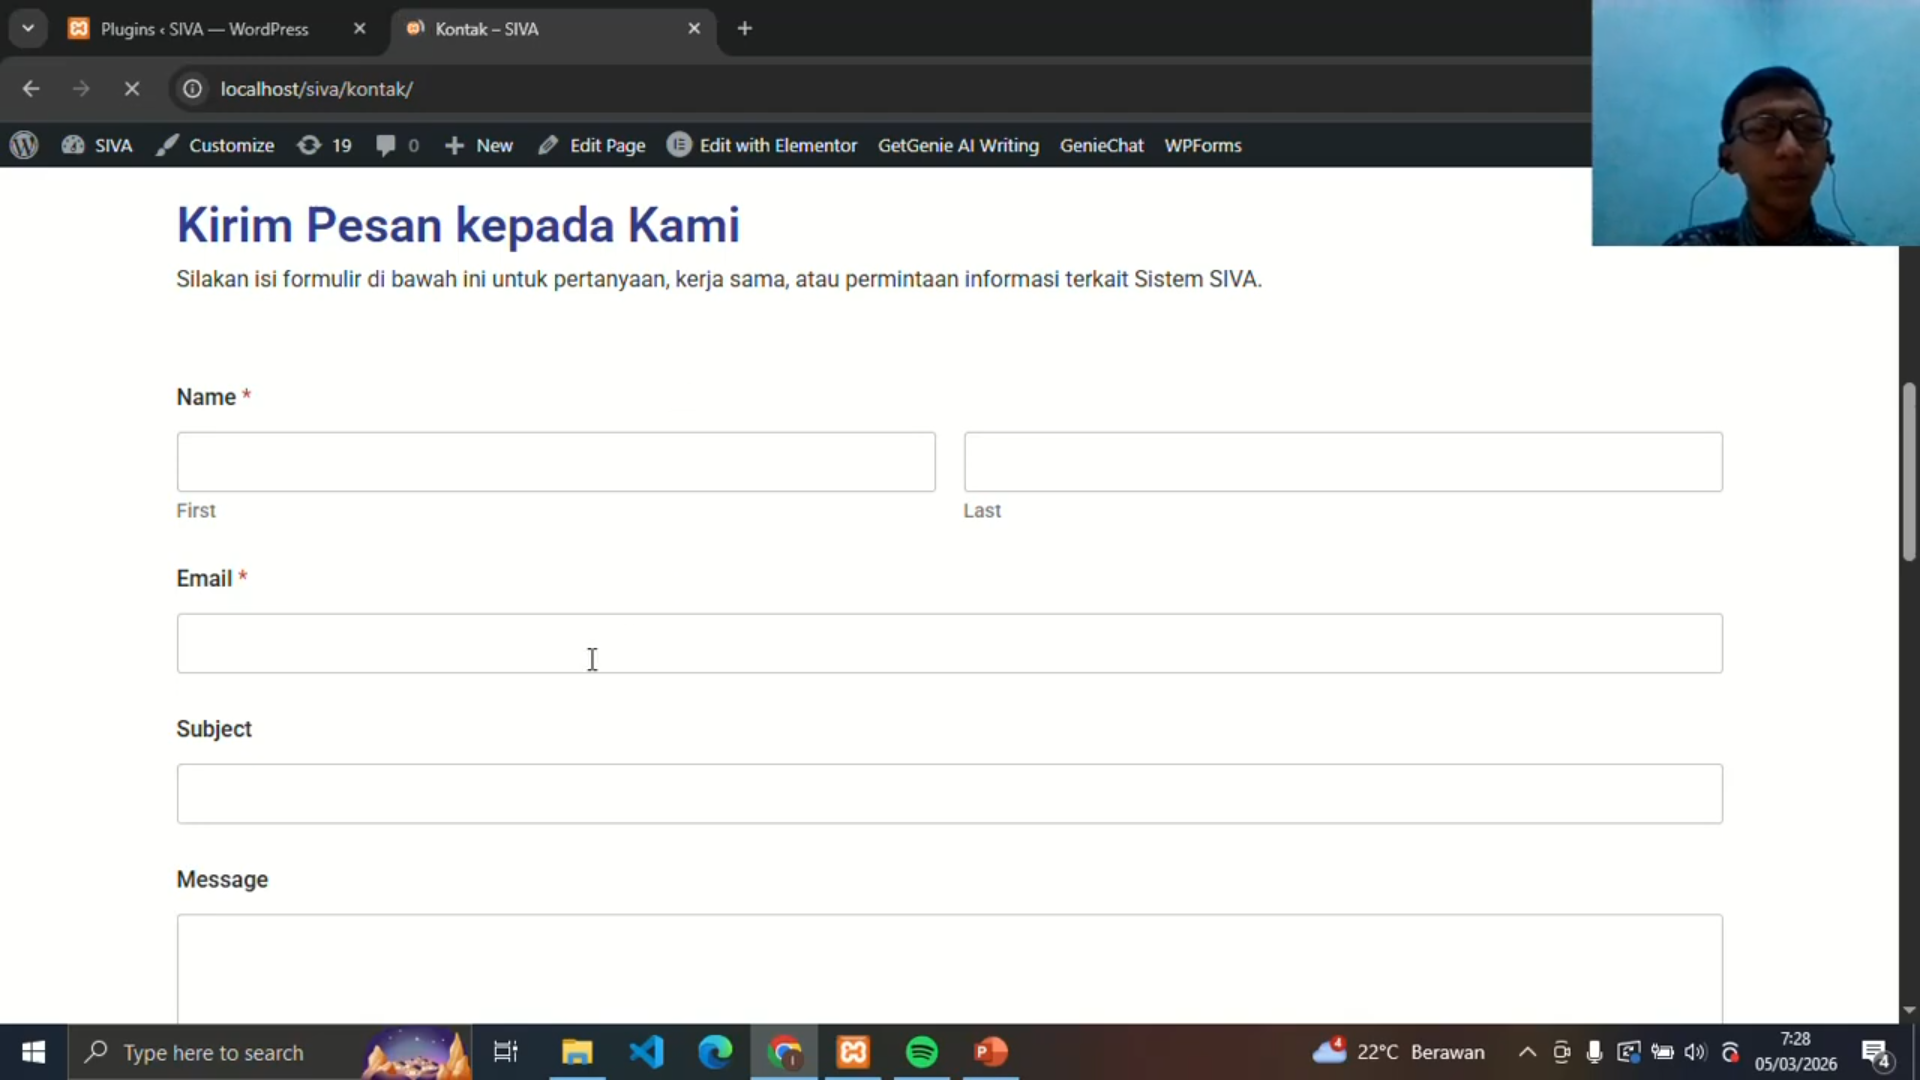Image resolution: width=1920 pixels, height=1080 pixels.
Task: Expand hidden system tray icons chevron
Action: coord(1527,1052)
